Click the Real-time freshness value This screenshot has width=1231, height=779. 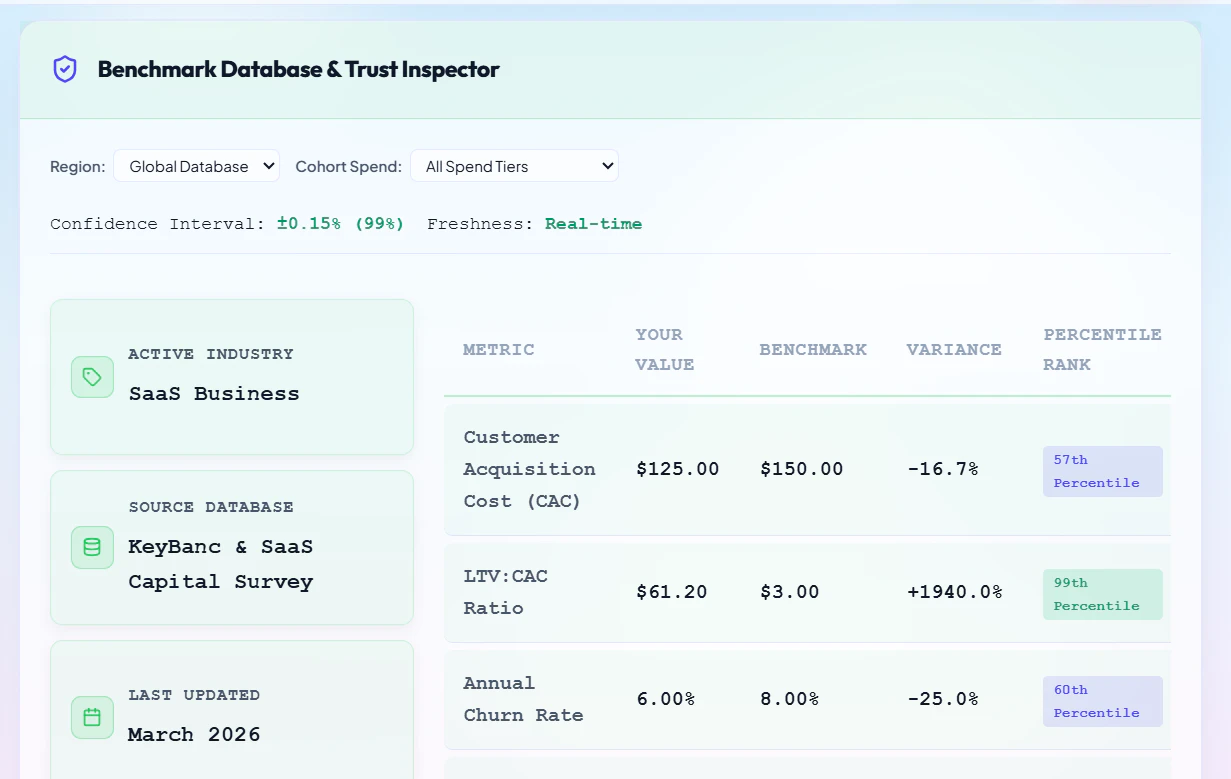[x=594, y=224]
